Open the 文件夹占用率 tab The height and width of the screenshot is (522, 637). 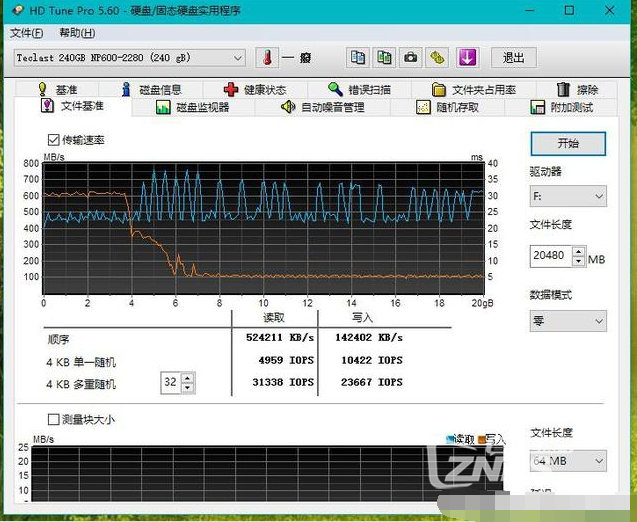(474, 89)
